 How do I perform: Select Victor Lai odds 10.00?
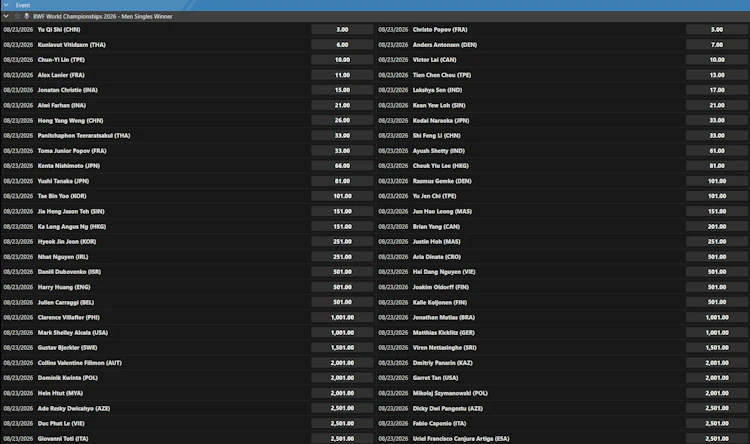click(717, 60)
